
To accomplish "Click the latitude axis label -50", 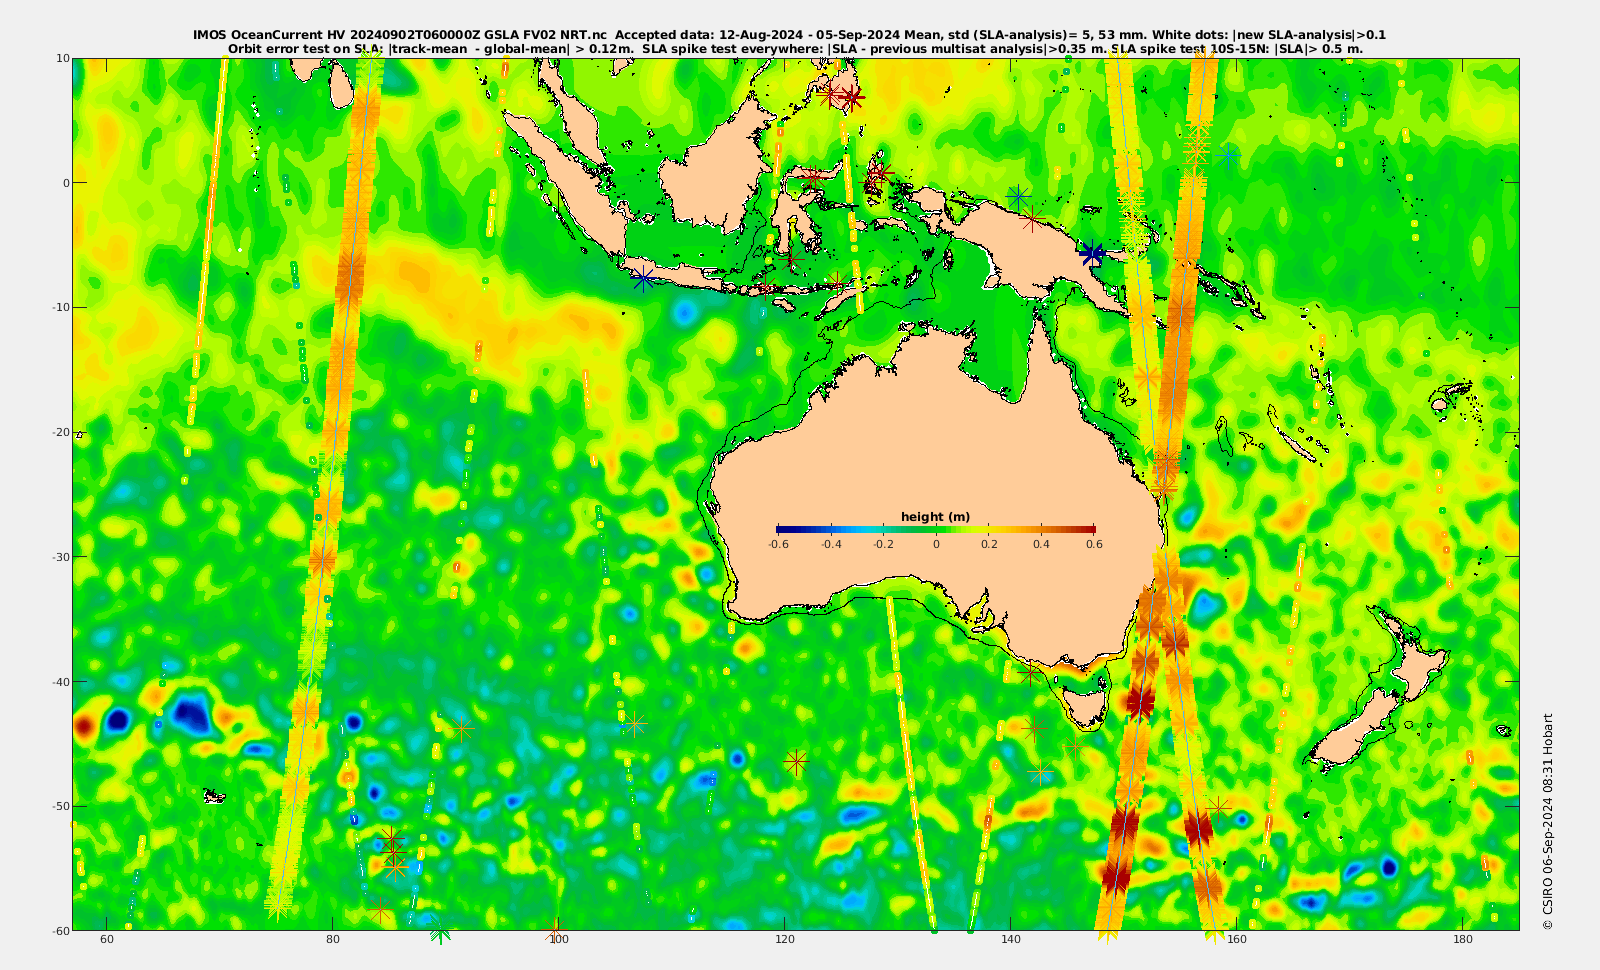I will [x=60, y=806].
